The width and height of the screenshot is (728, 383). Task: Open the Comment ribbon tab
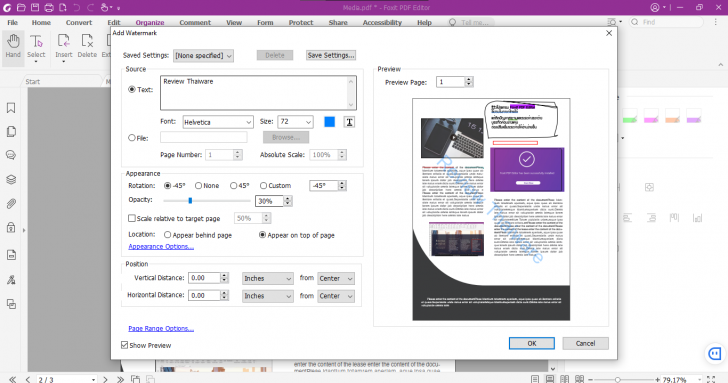click(x=195, y=22)
